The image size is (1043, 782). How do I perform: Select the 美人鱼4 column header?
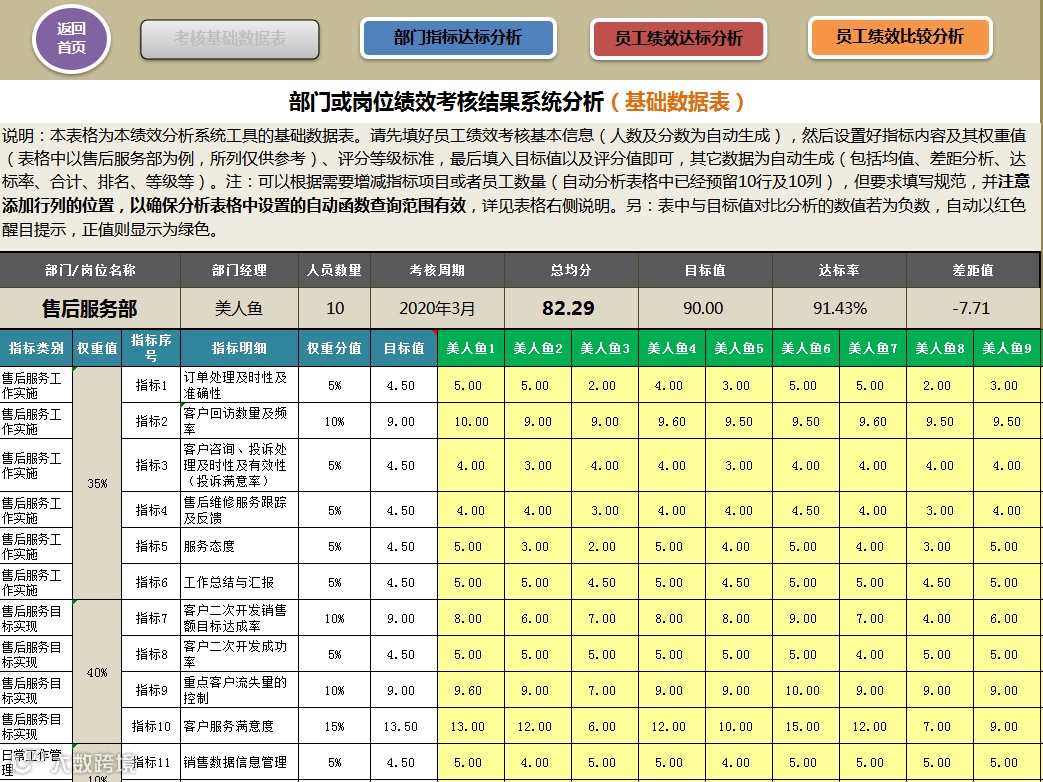[672, 348]
